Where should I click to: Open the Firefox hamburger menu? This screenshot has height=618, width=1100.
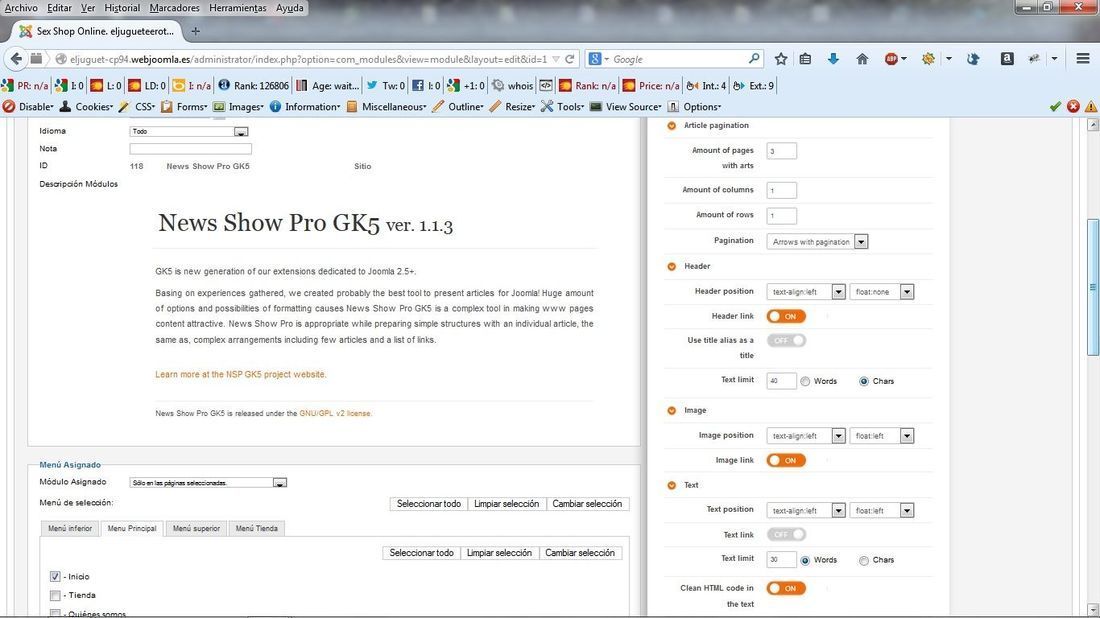coord(1083,59)
